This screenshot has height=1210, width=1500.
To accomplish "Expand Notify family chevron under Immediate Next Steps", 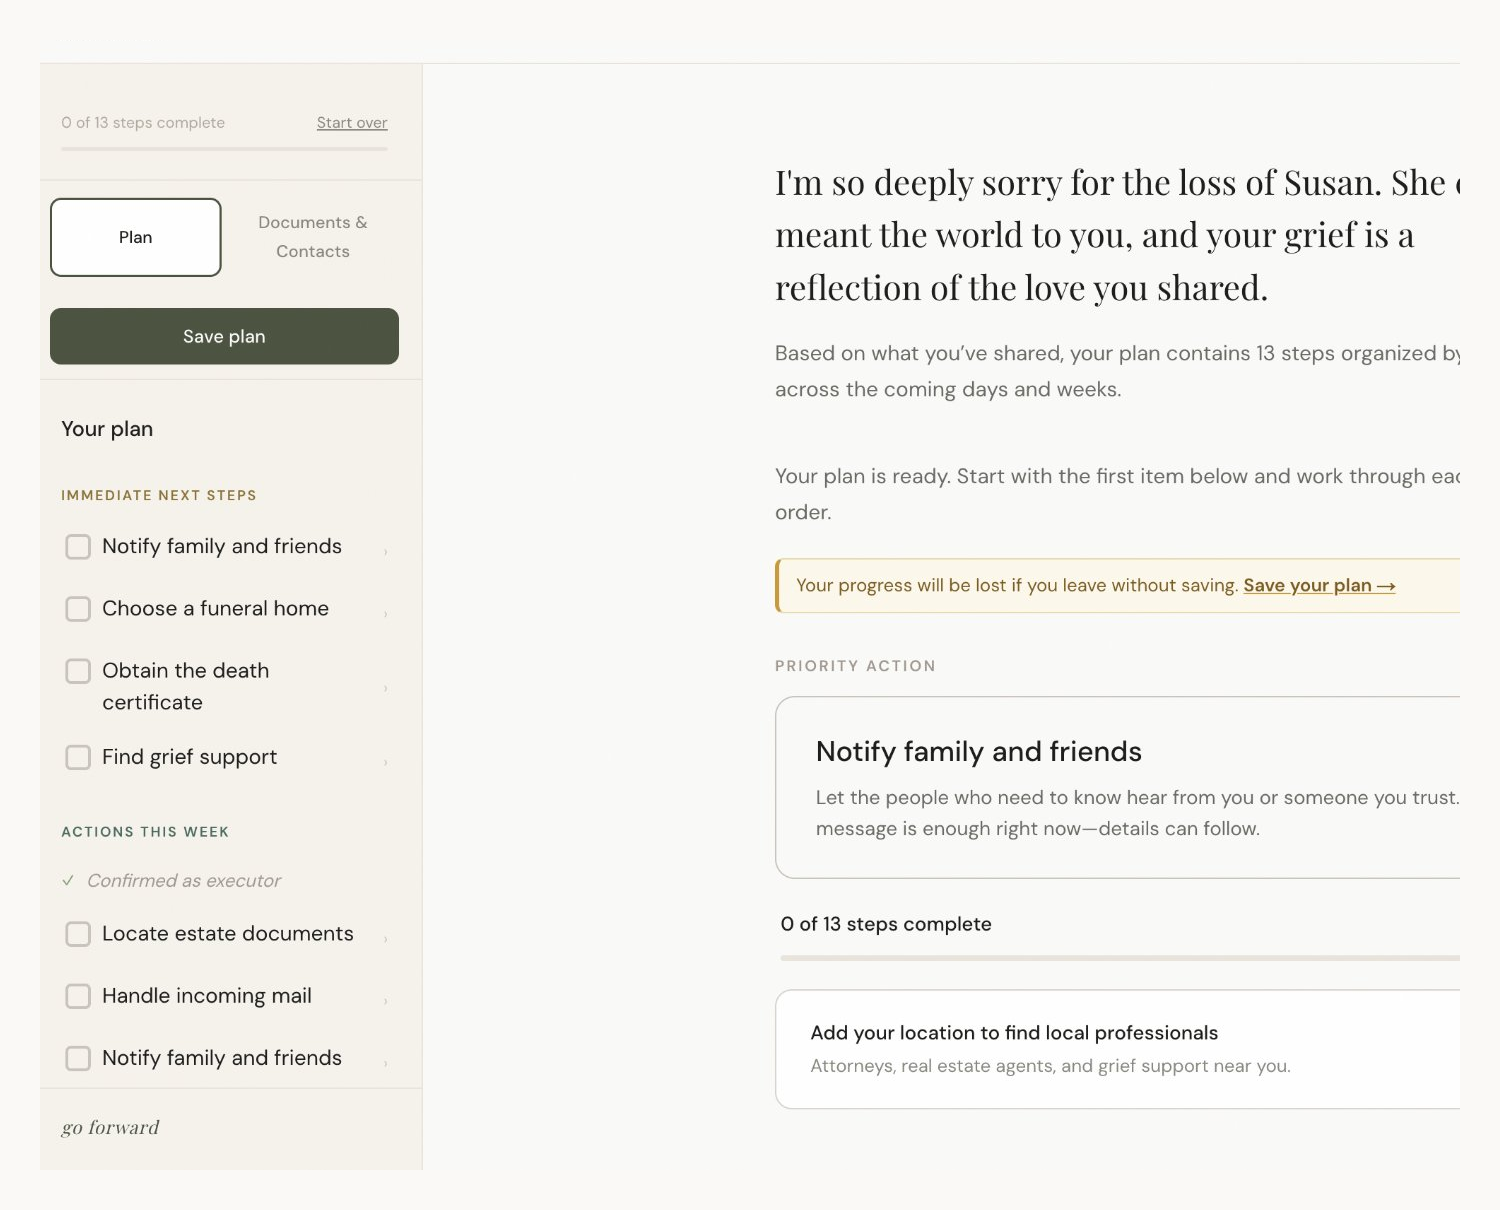I will (x=386, y=551).
